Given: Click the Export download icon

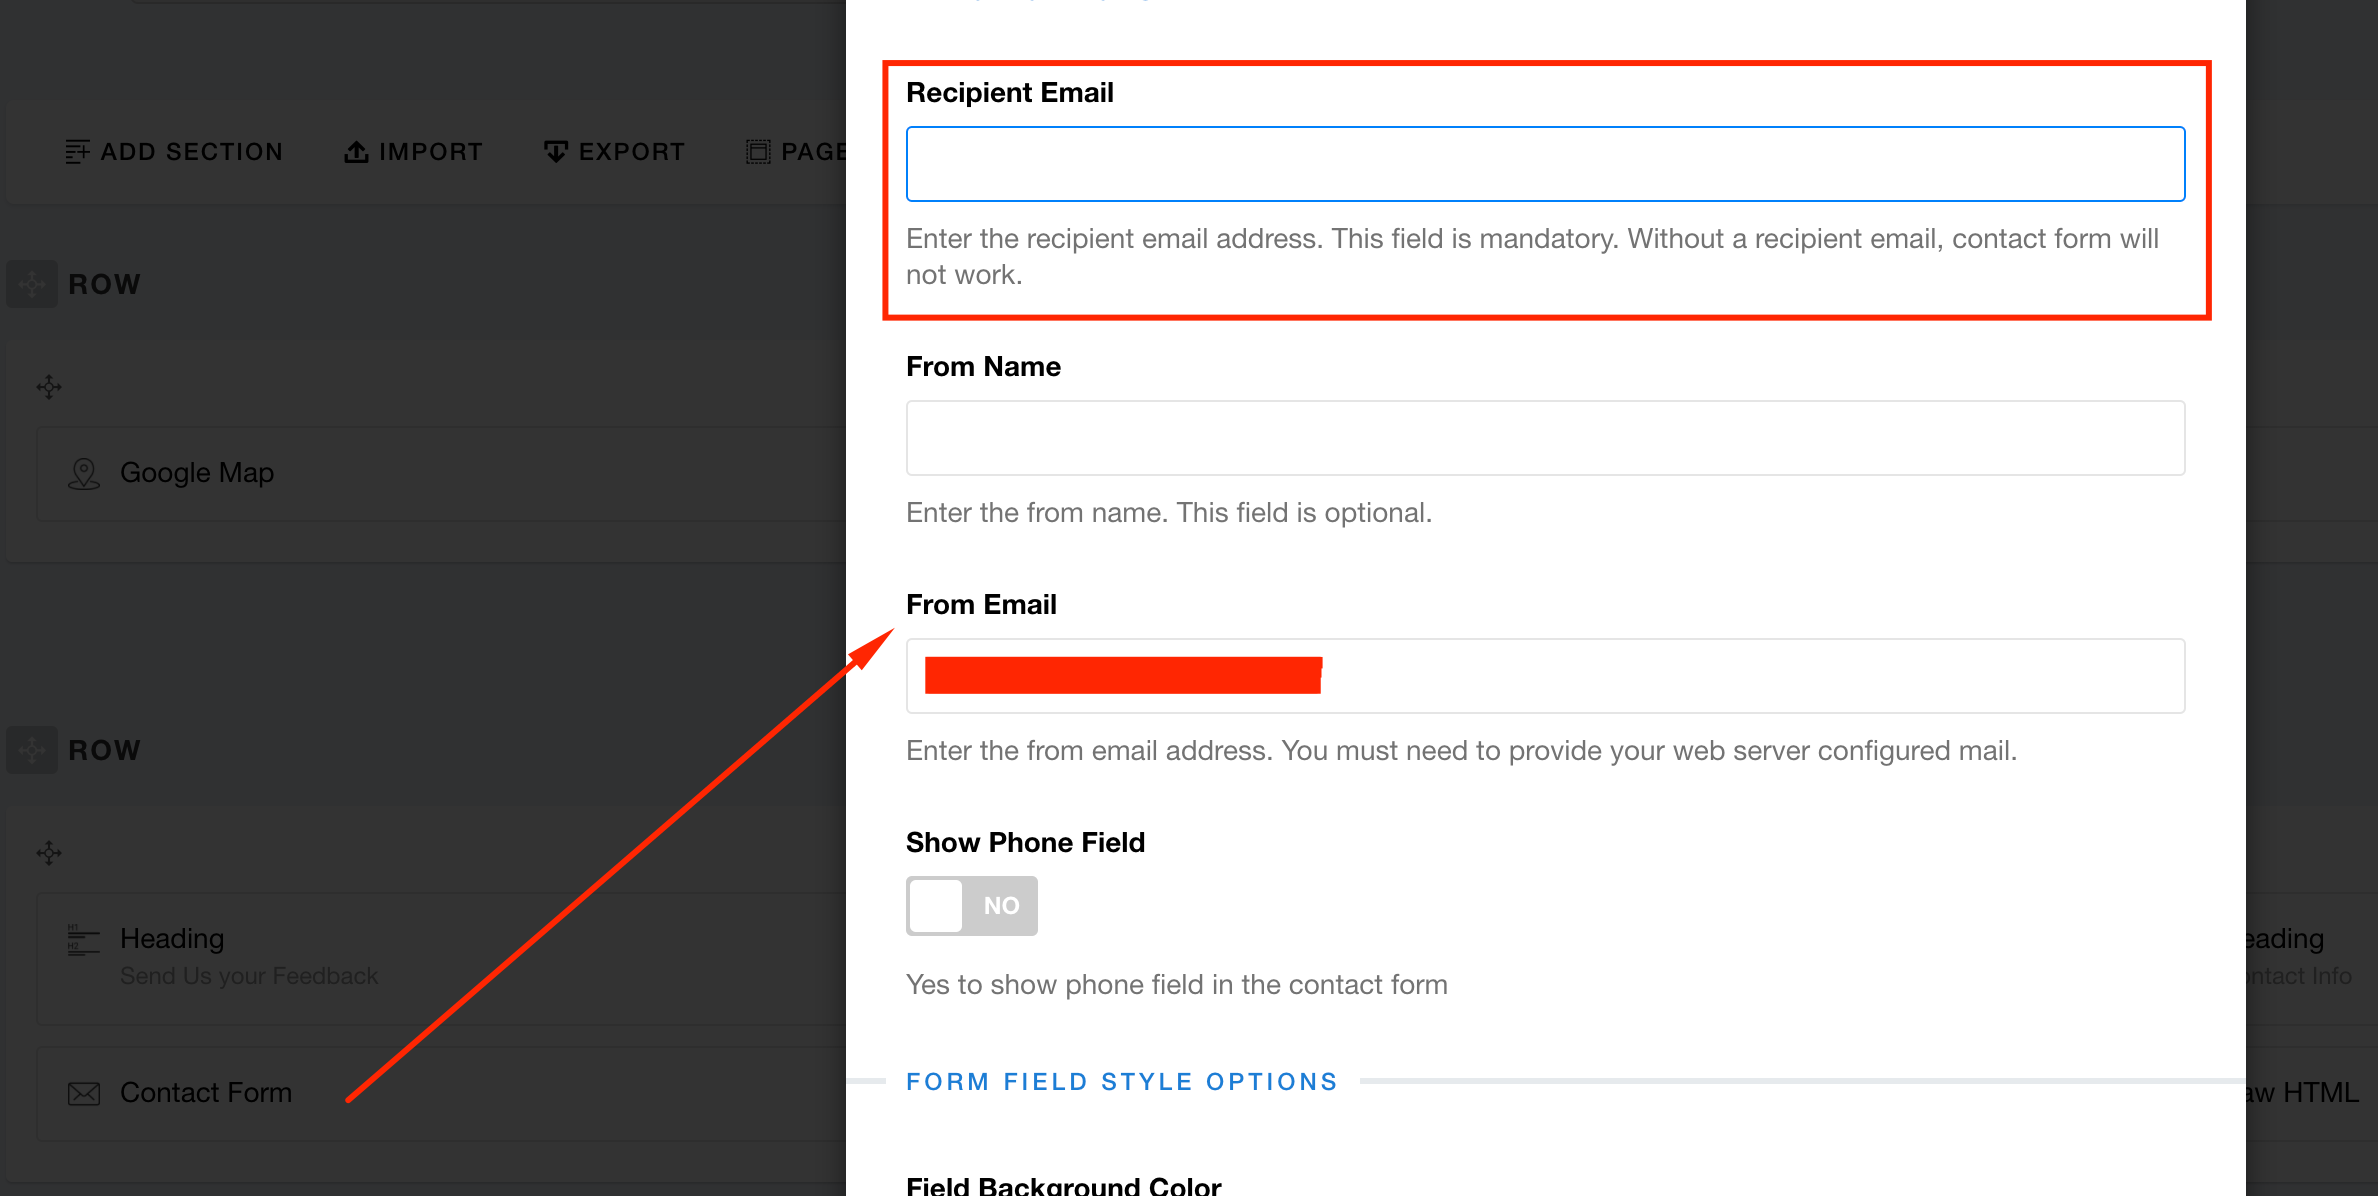Looking at the screenshot, I should 556,151.
